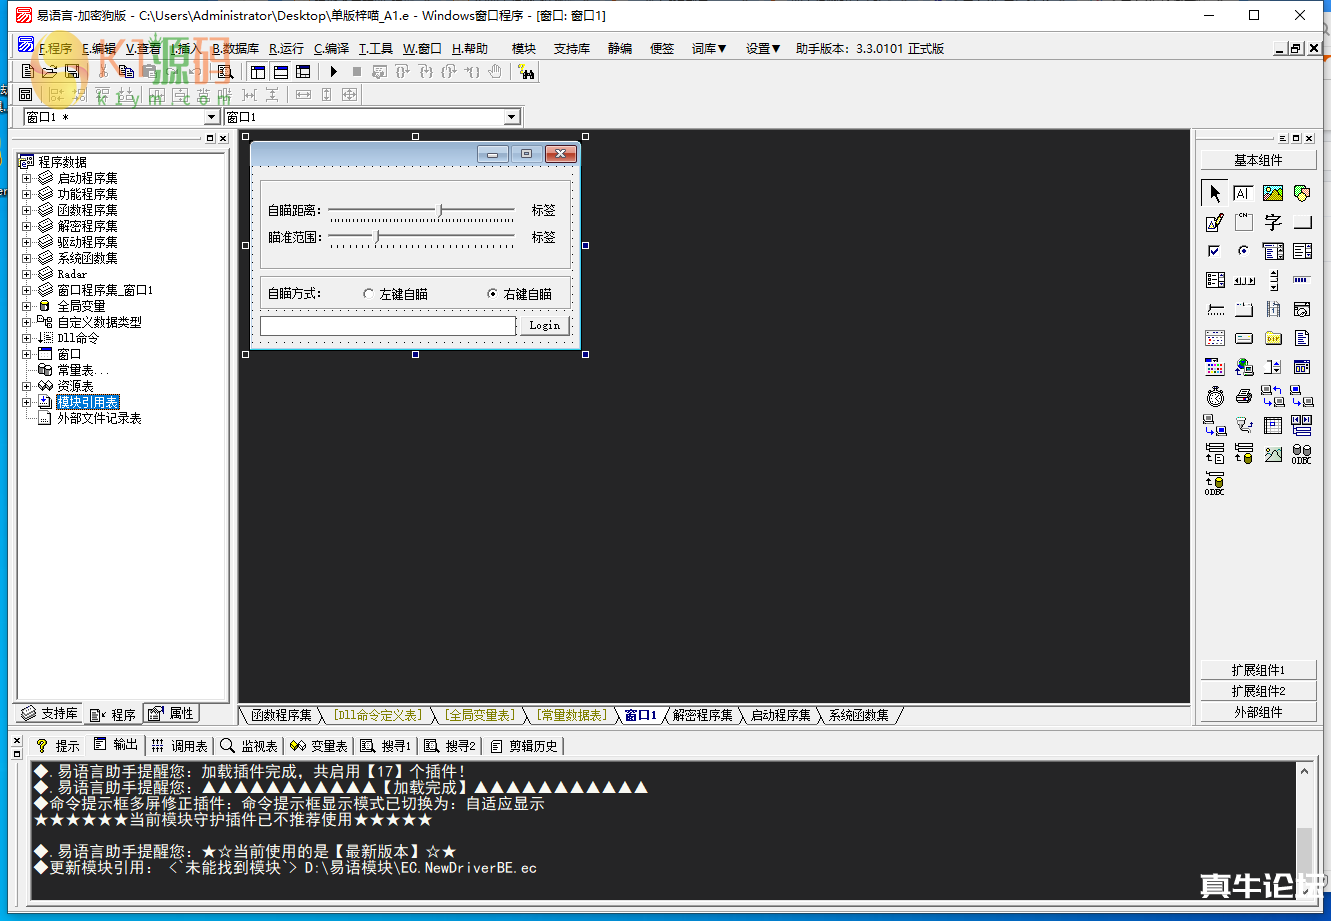Click the 自瞄距离 slider thumb
The height and width of the screenshot is (921, 1331).
(440, 209)
